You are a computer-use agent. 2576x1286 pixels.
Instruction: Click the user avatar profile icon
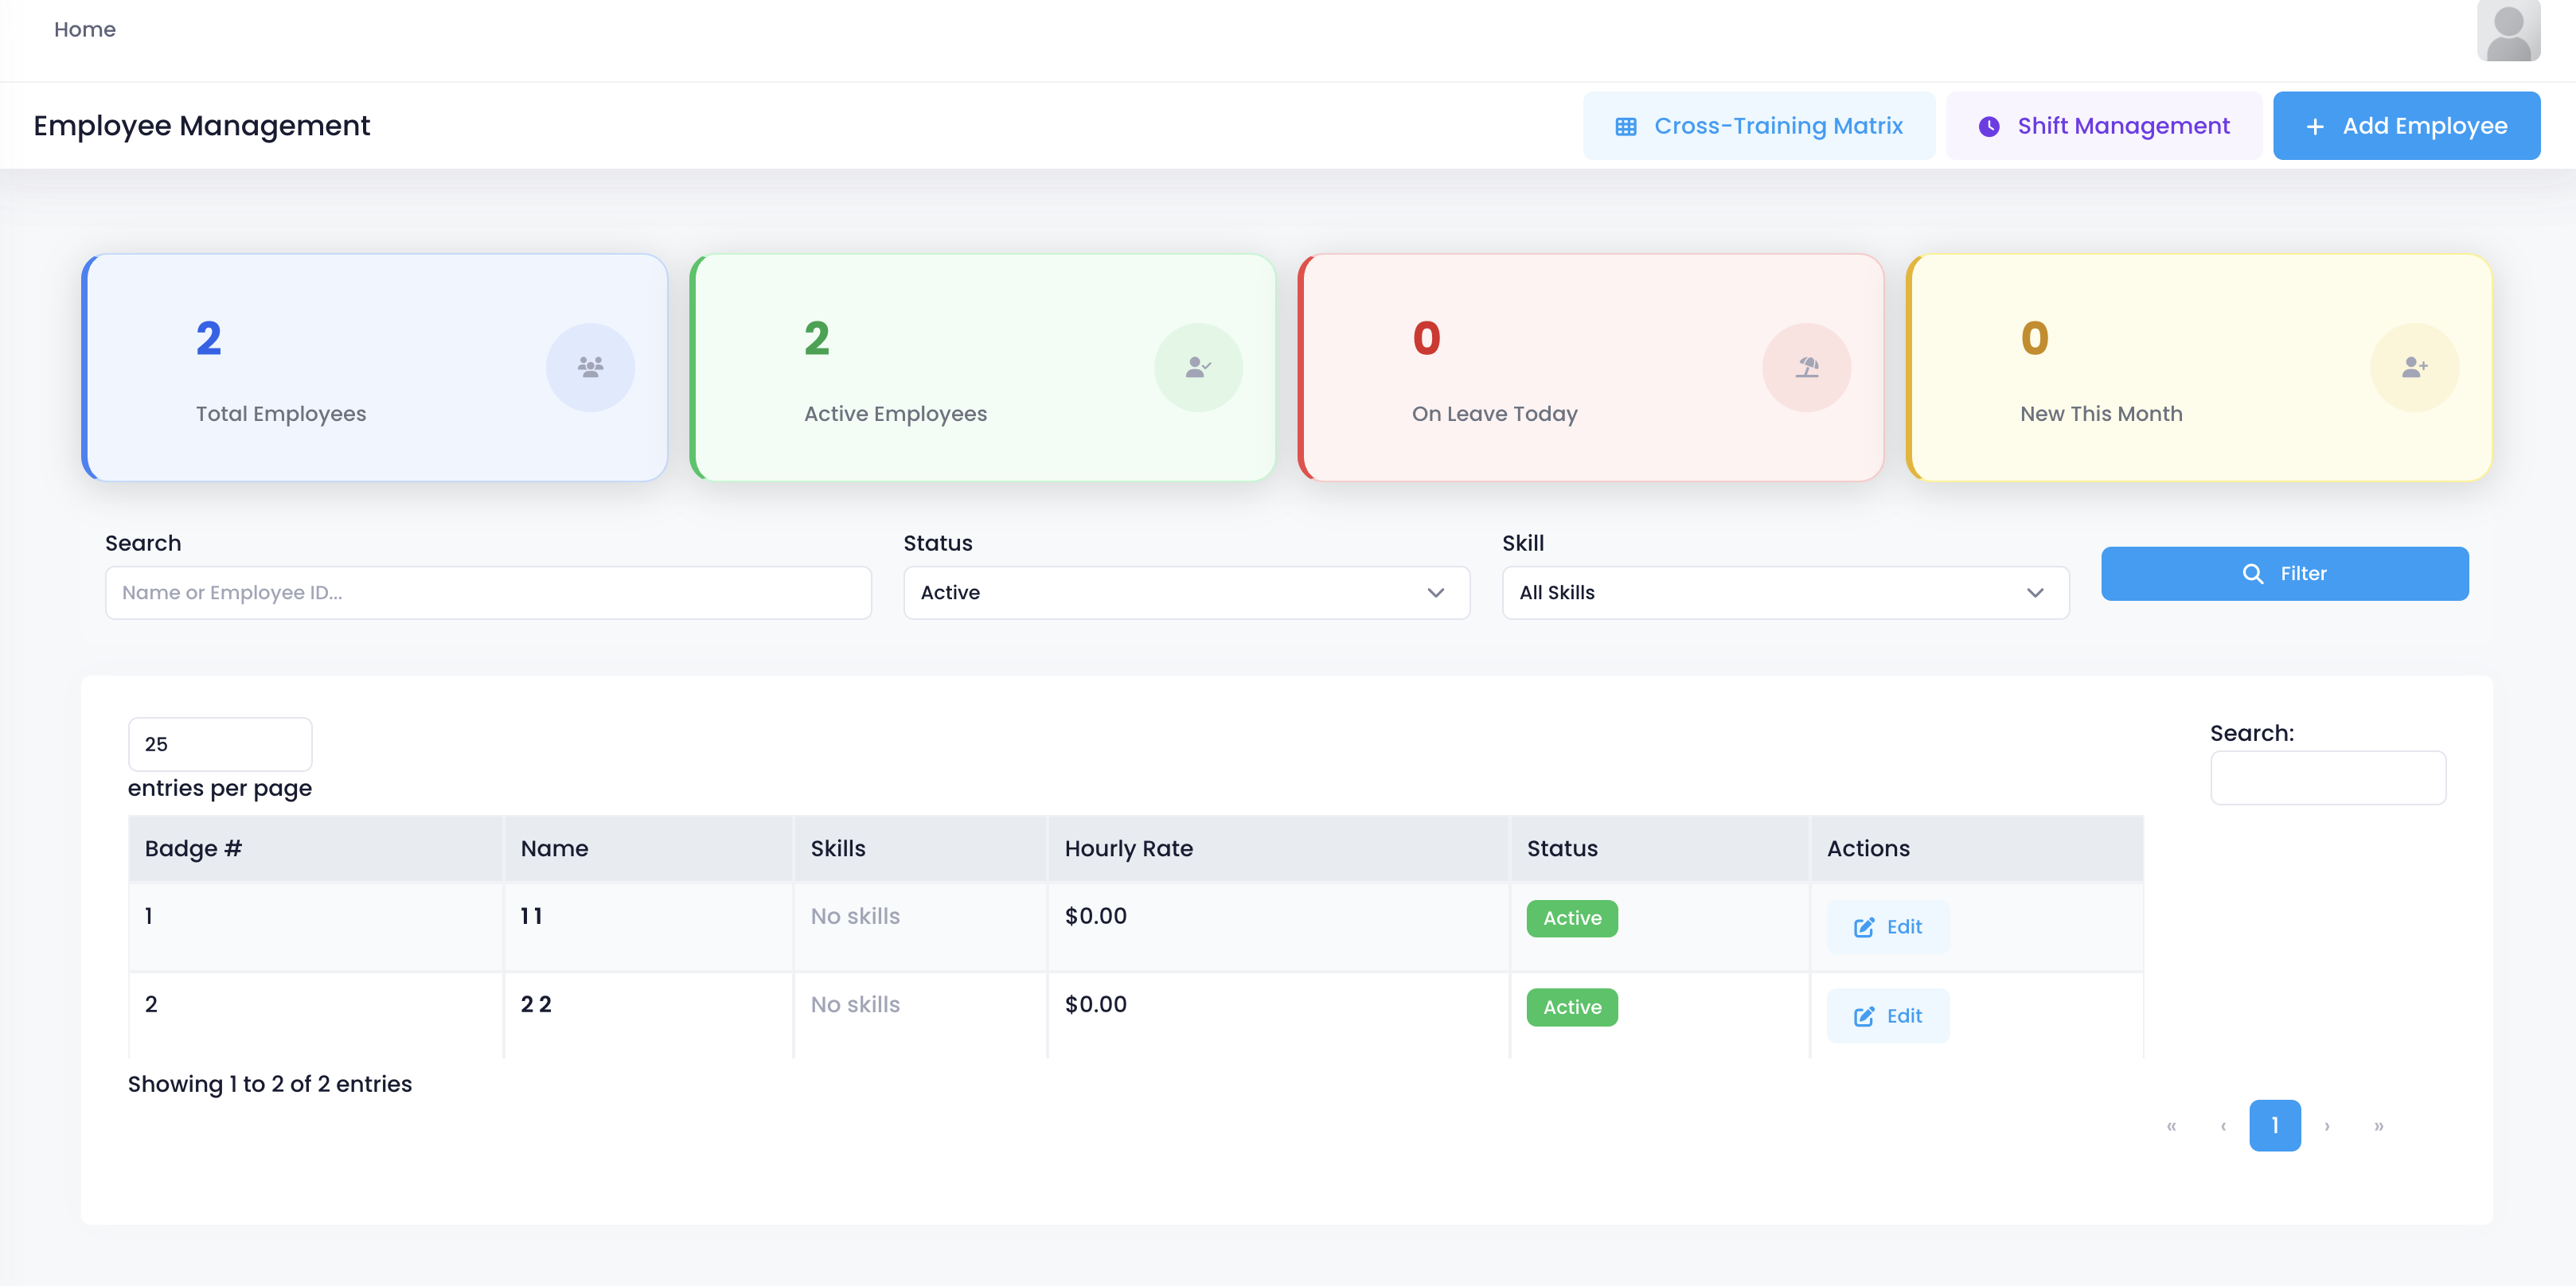tap(2507, 31)
